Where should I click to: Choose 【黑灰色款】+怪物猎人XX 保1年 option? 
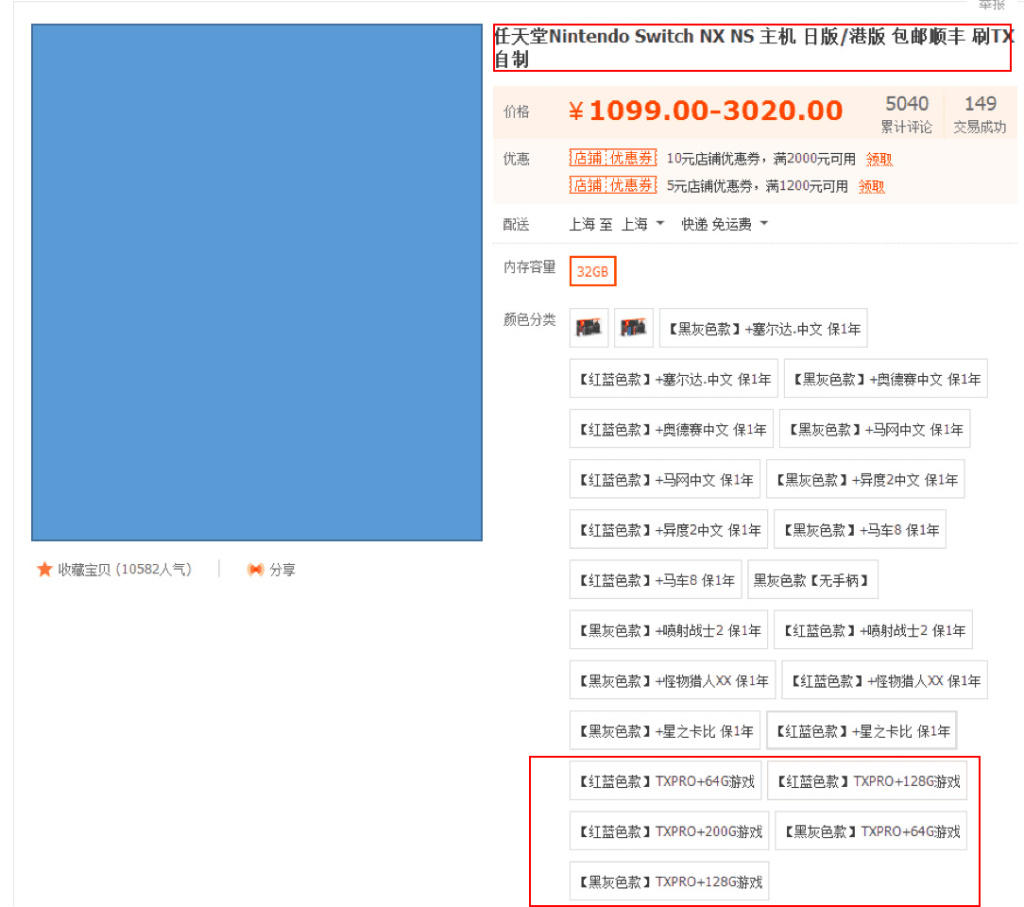click(673, 680)
